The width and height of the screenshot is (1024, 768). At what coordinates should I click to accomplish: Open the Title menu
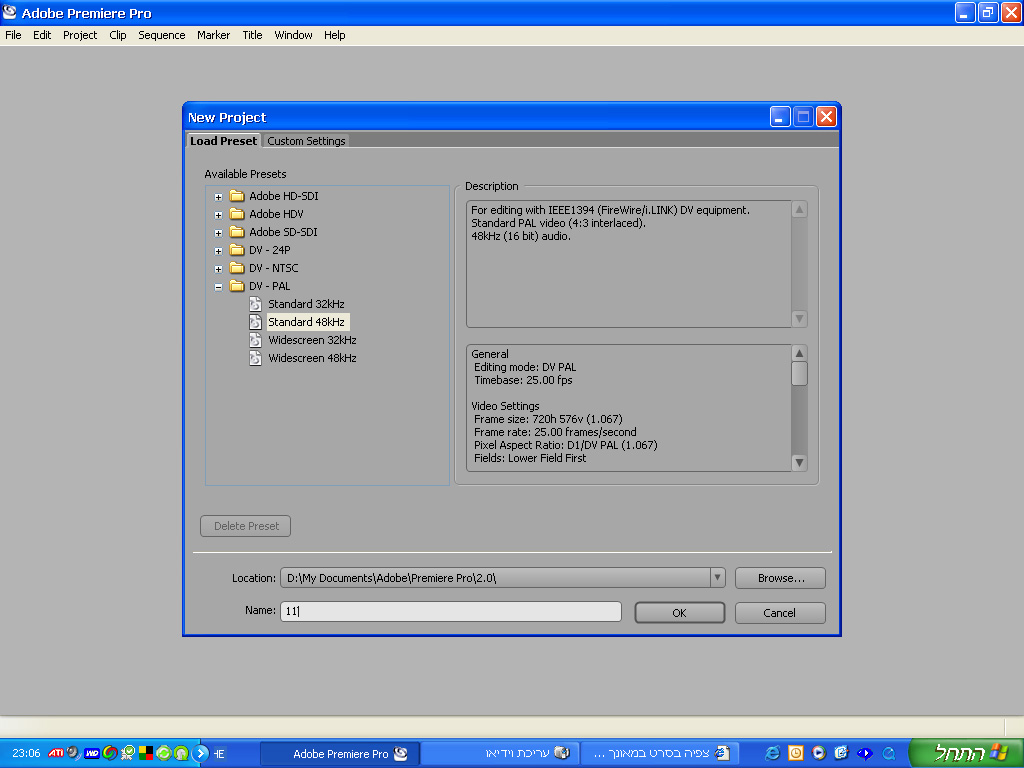tap(252, 35)
